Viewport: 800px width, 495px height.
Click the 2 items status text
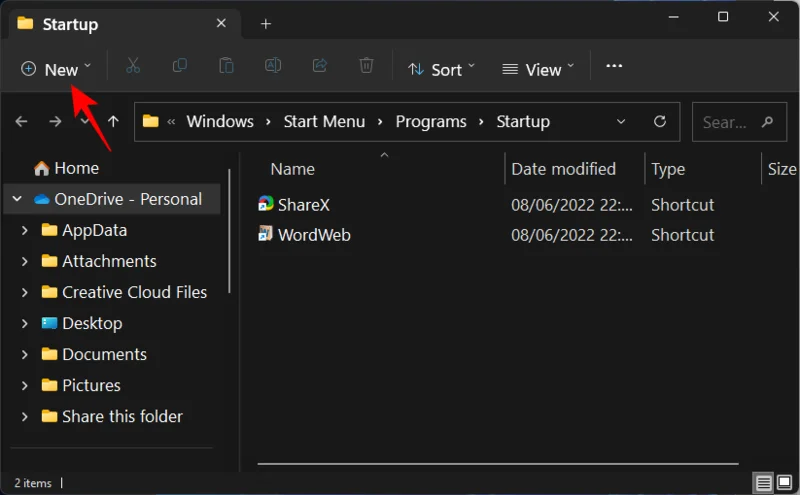(x=33, y=483)
